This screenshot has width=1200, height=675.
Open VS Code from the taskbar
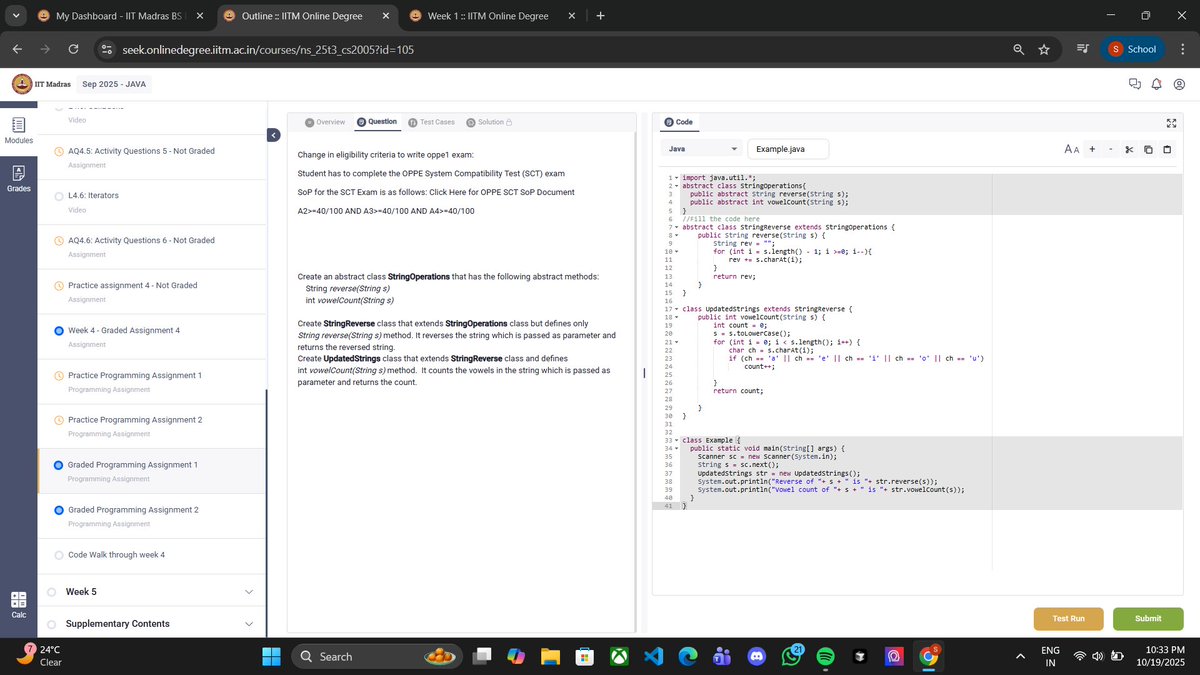click(x=654, y=656)
